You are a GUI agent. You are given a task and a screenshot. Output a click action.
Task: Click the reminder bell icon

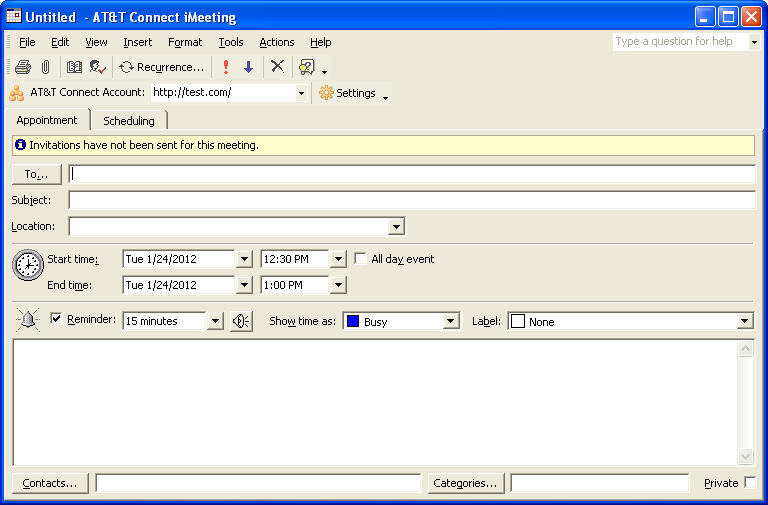27,320
